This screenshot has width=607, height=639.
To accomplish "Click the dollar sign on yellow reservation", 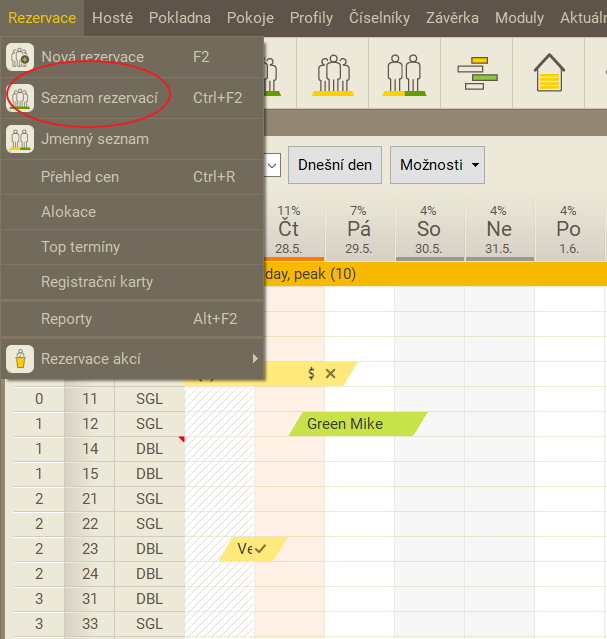I will point(312,374).
